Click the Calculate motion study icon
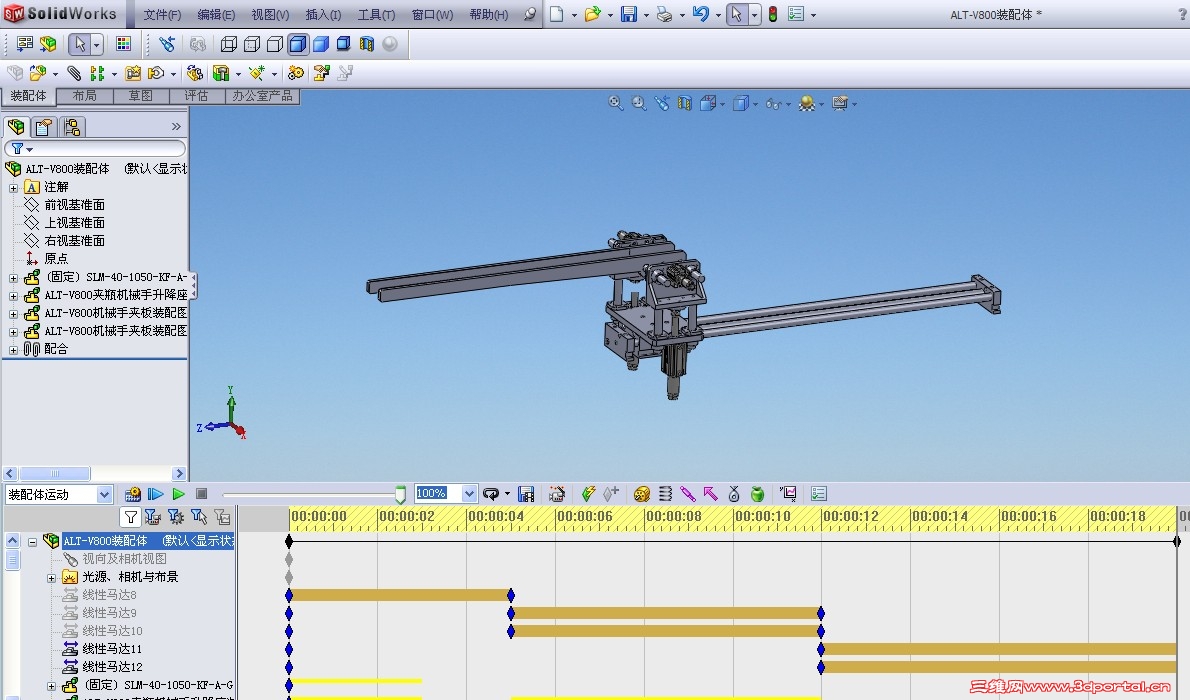 [133, 494]
